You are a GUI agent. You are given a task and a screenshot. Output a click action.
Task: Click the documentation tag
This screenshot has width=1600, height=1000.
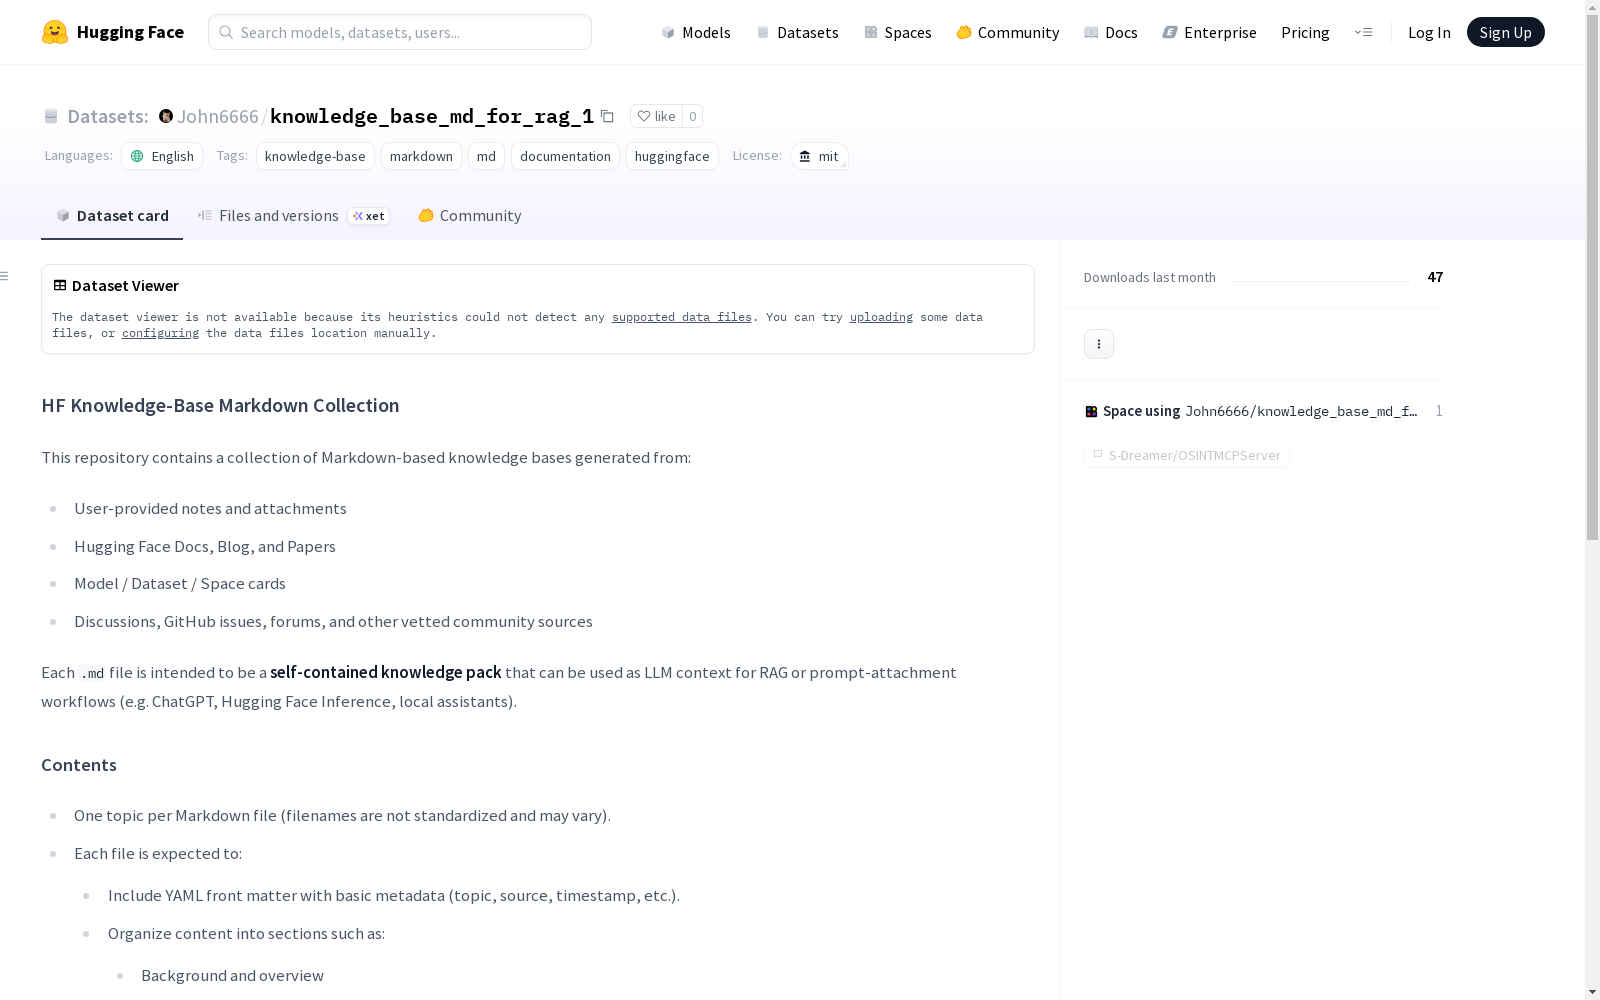pyautogui.click(x=565, y=156)
